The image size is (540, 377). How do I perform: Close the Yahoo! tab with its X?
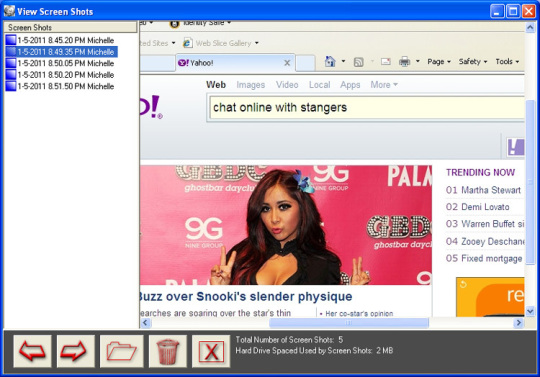(x=287, y=63)
